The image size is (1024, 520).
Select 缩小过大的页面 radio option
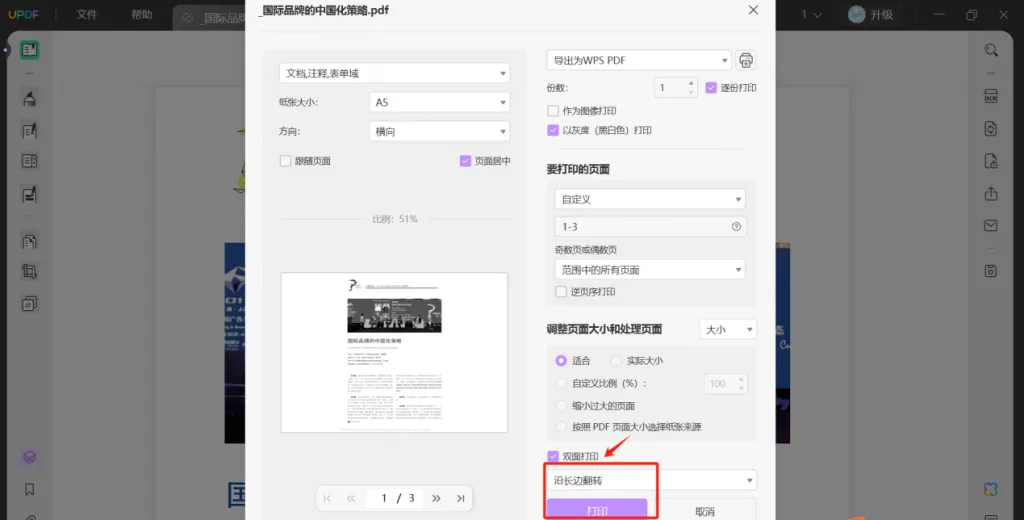[561, 406]
